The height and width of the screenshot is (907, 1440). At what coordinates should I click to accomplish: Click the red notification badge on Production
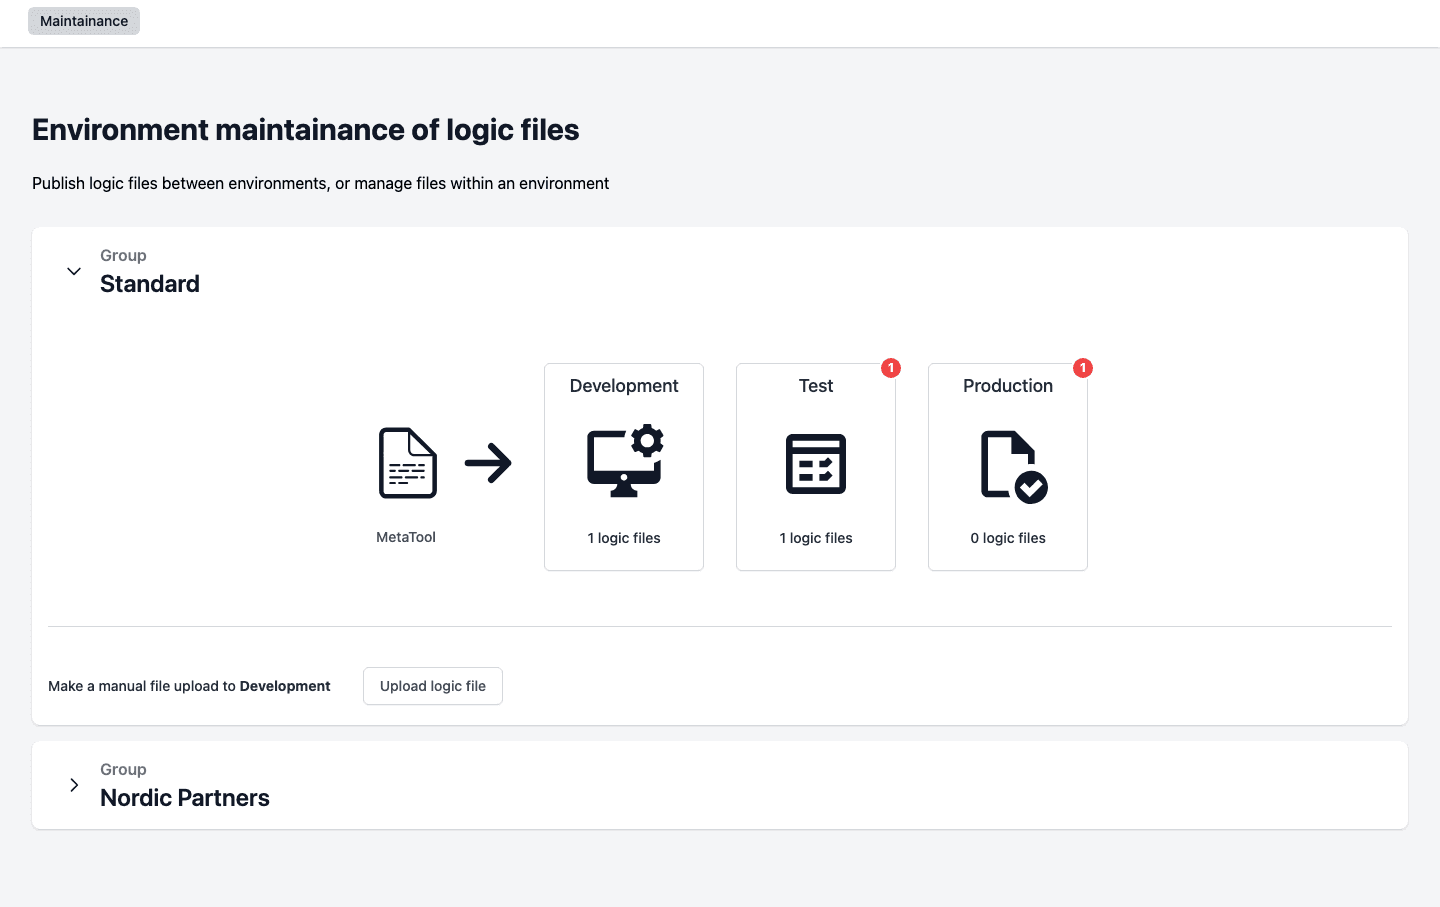pos(1083,368)
